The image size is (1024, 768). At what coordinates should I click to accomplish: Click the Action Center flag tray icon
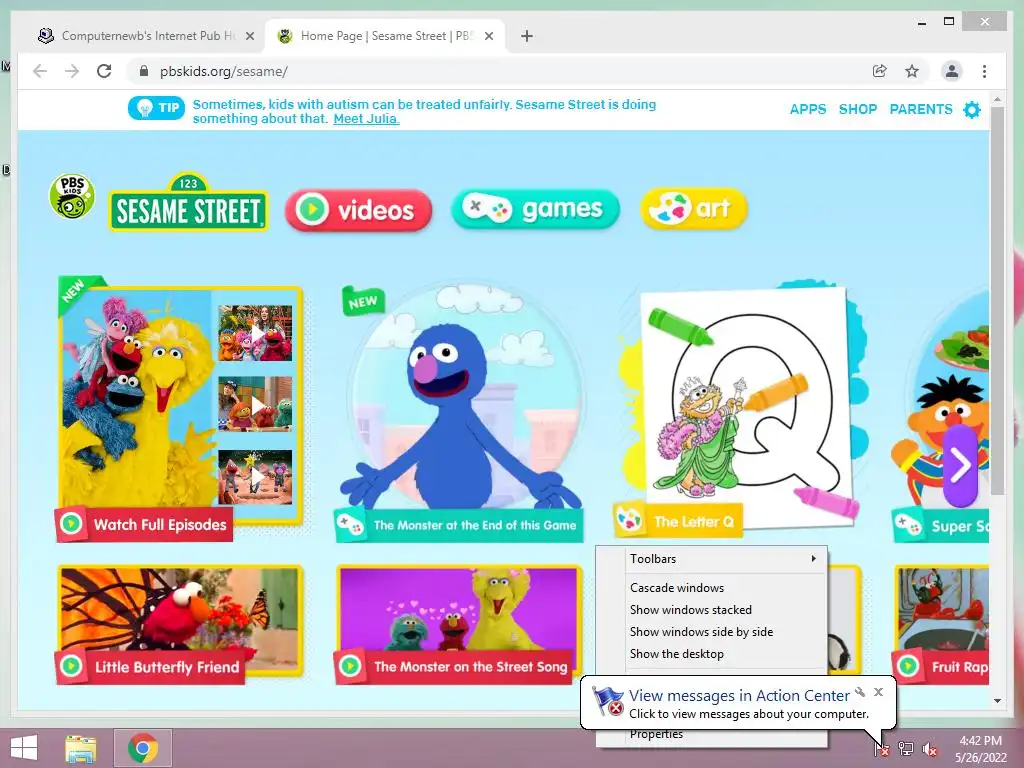[881, 749]
